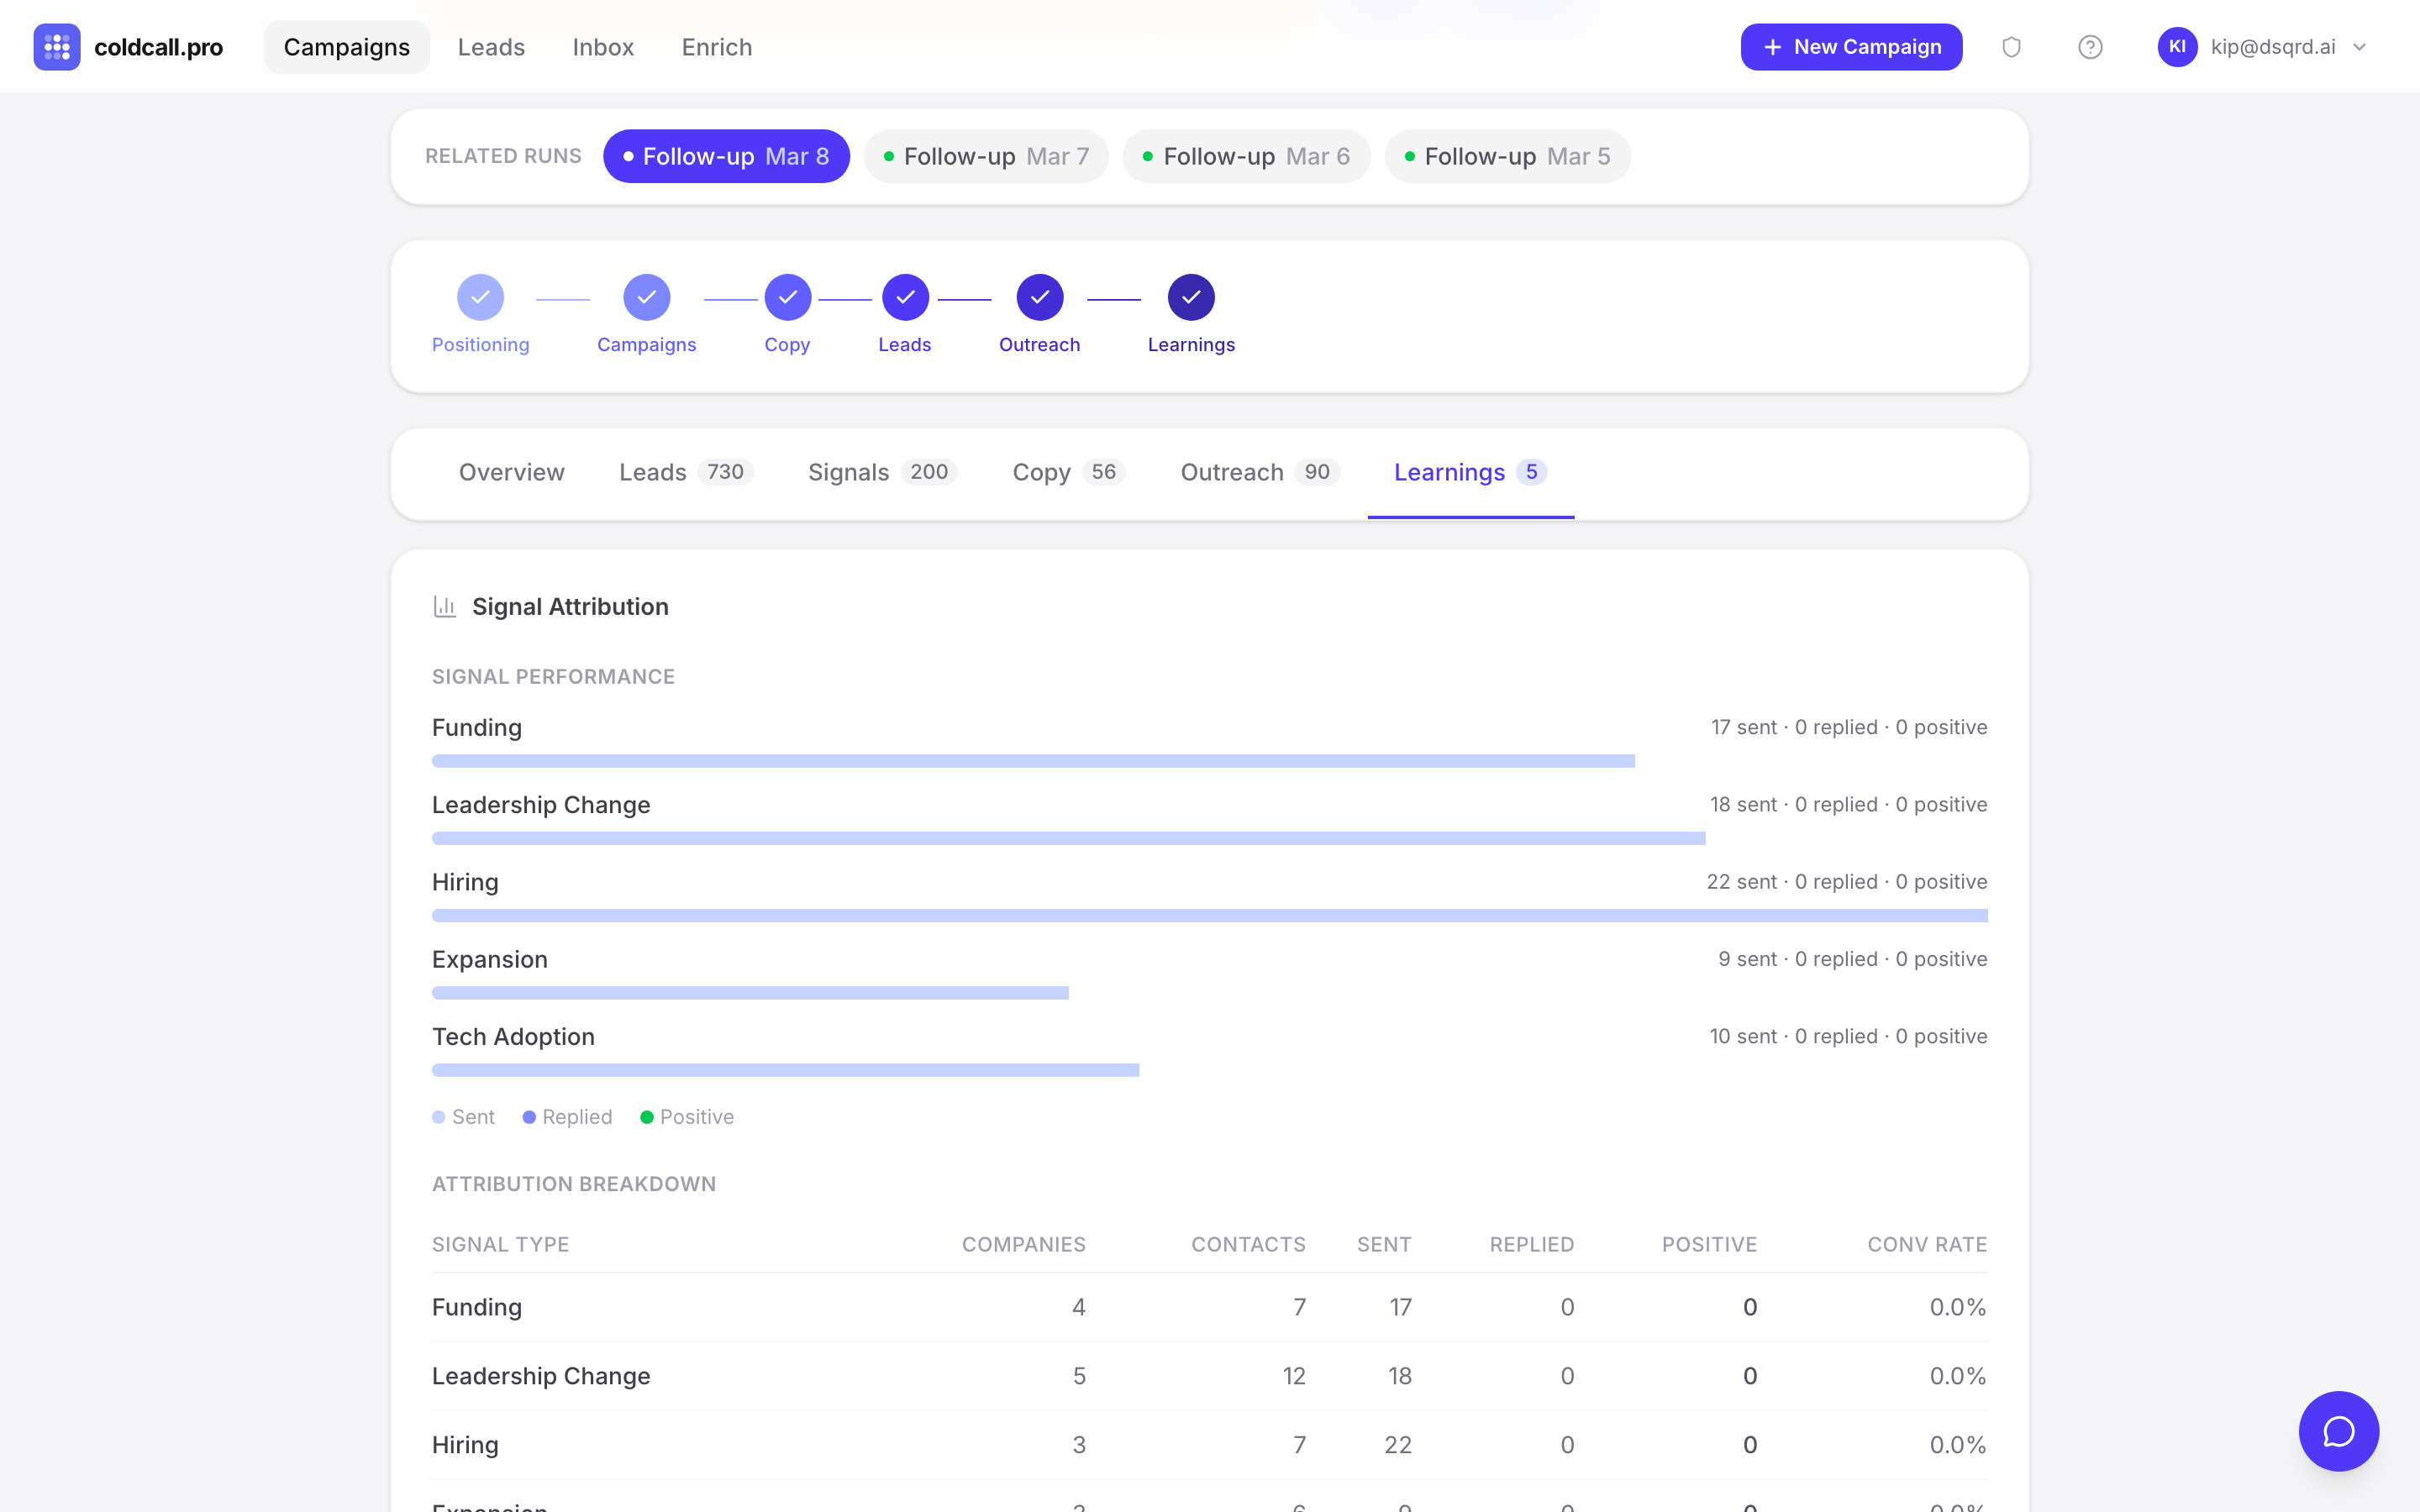Image resolution: width=2420 pixels, height=1512 pixels.
Task: Click the Learnings checkmark circle in pipeline
Action: coord(1190,297)
